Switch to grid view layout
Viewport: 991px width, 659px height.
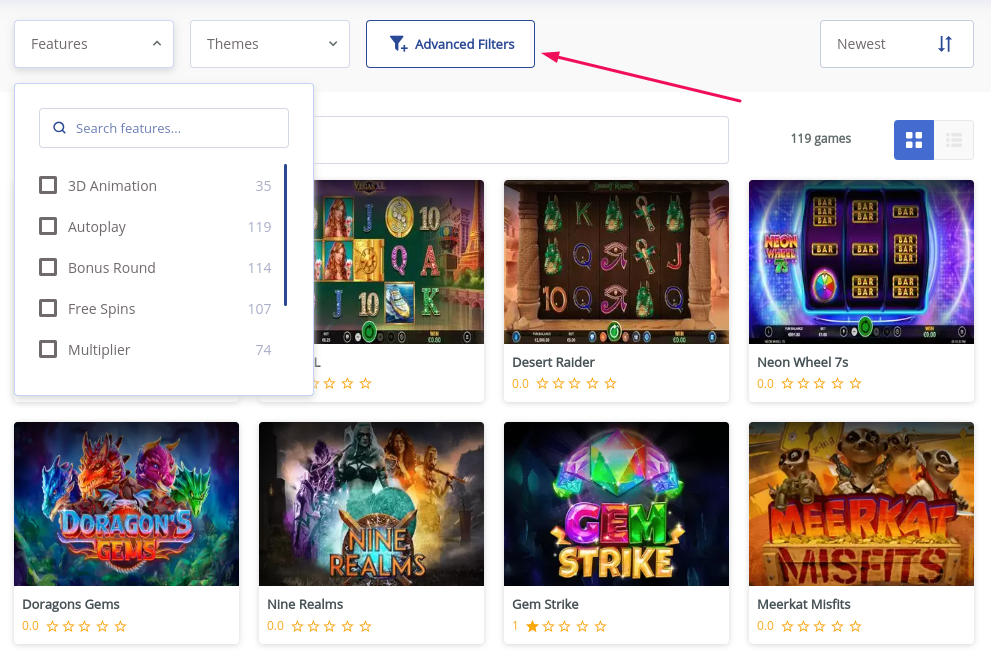(913, 140)
